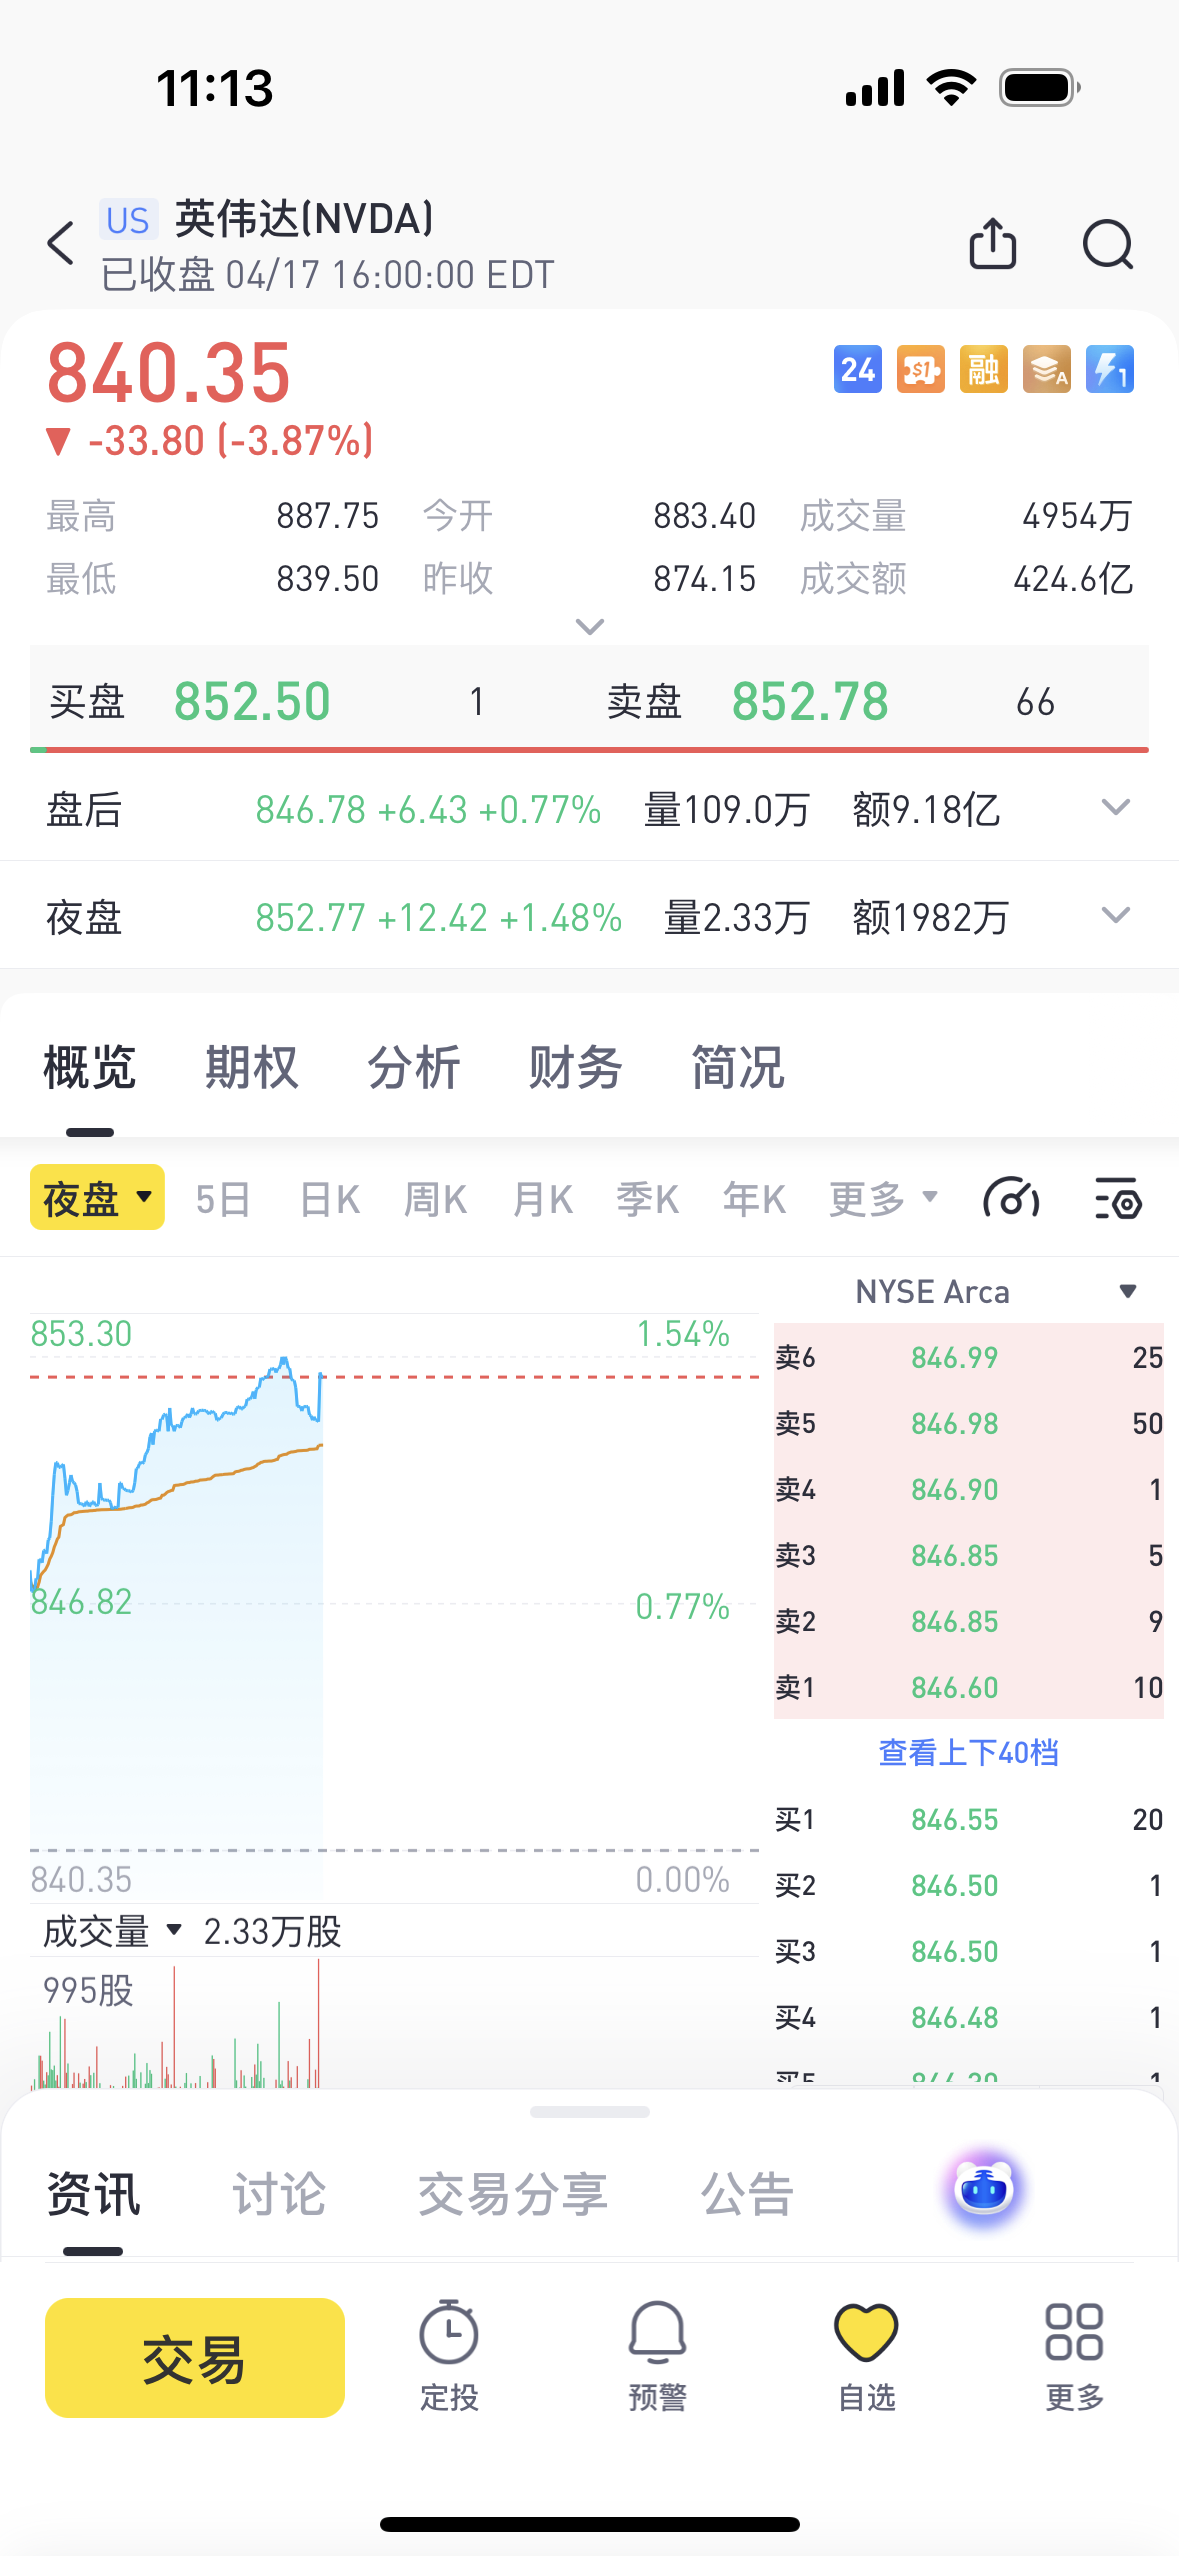
Task: Tap 卖4 row at 846.90
Action: coord(969,1489)
